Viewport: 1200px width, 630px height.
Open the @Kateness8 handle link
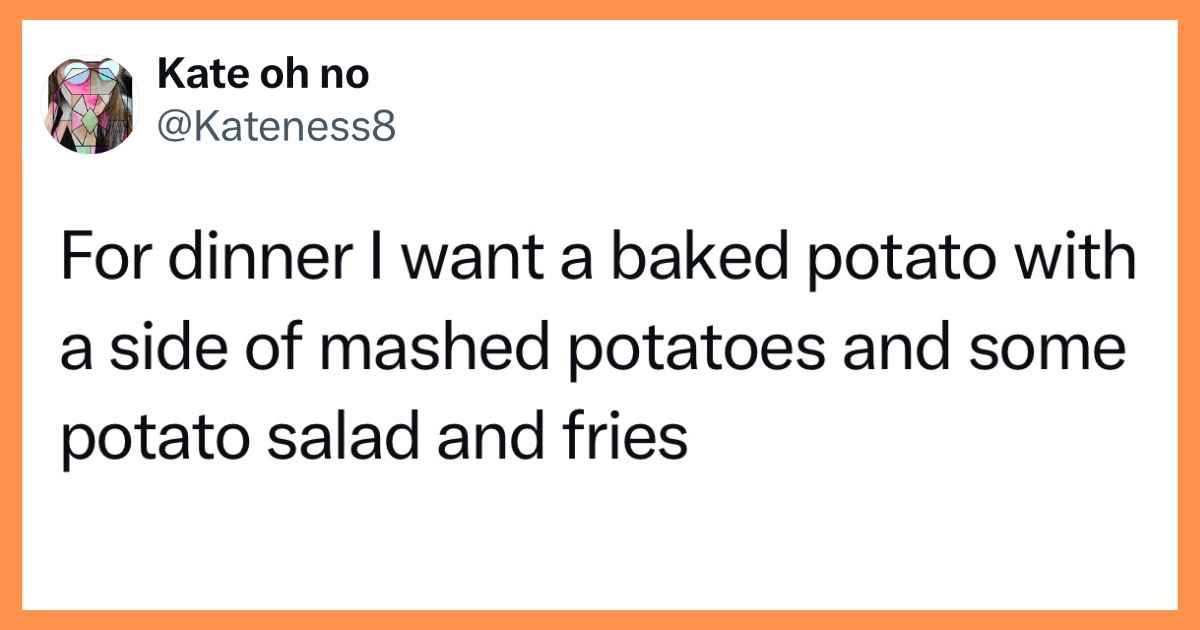276,127
